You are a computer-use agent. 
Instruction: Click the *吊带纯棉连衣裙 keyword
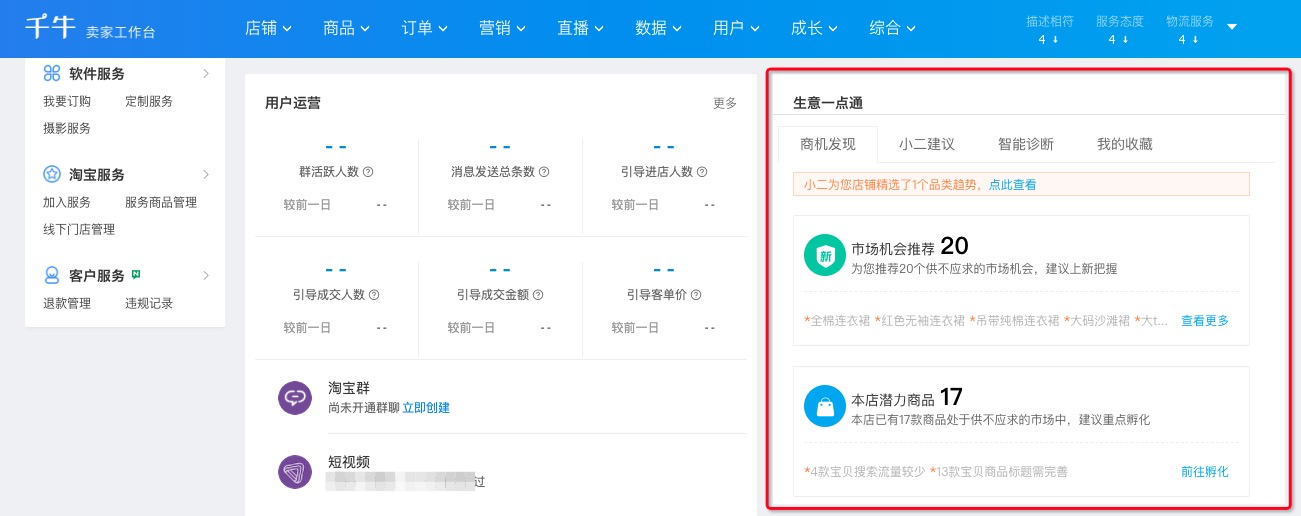1014,321
